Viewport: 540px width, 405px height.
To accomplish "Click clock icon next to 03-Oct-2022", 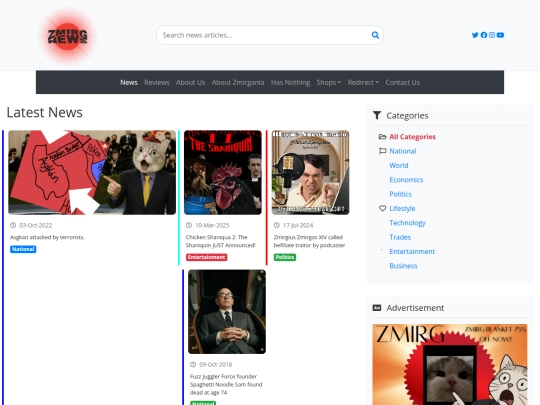I will click(x=13, y=225).
